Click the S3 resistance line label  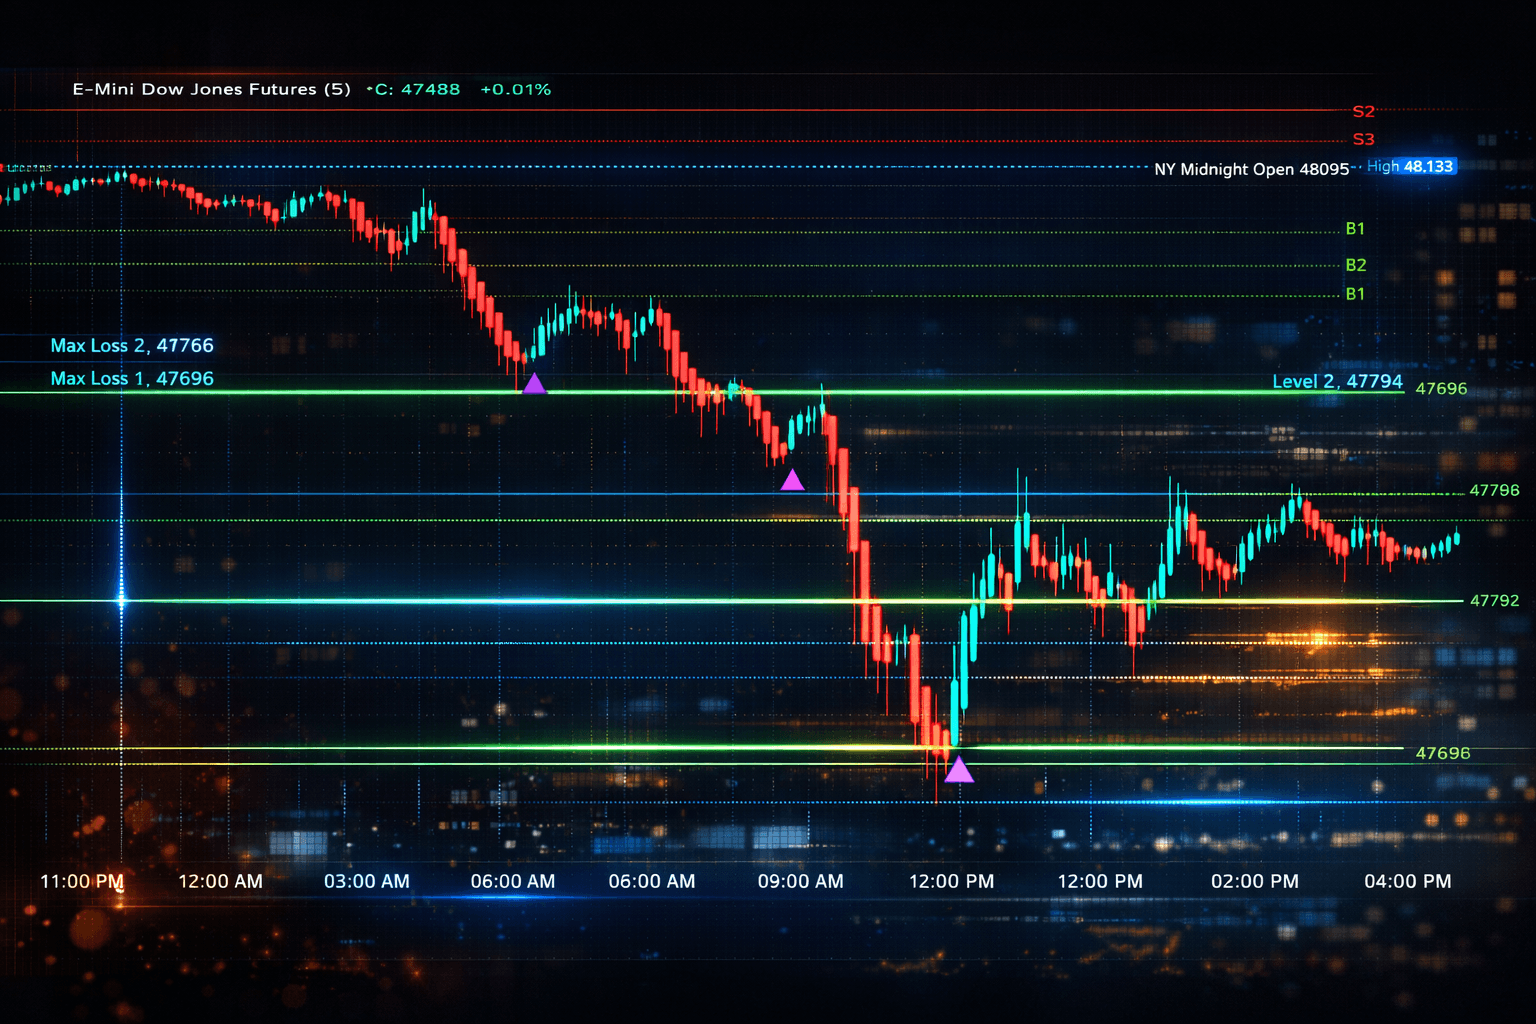(x=1362, y=140)
